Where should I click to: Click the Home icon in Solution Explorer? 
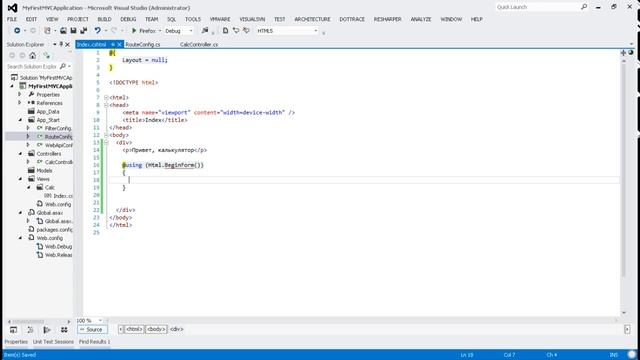coord(33,56)
